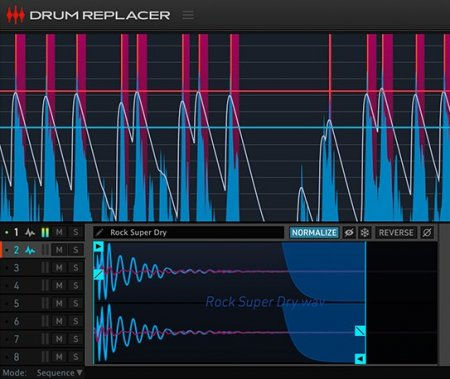Click the fade-in handle on the waveform
The width and height of the screenshot is (450, 379).
click(x=98, y=274)
